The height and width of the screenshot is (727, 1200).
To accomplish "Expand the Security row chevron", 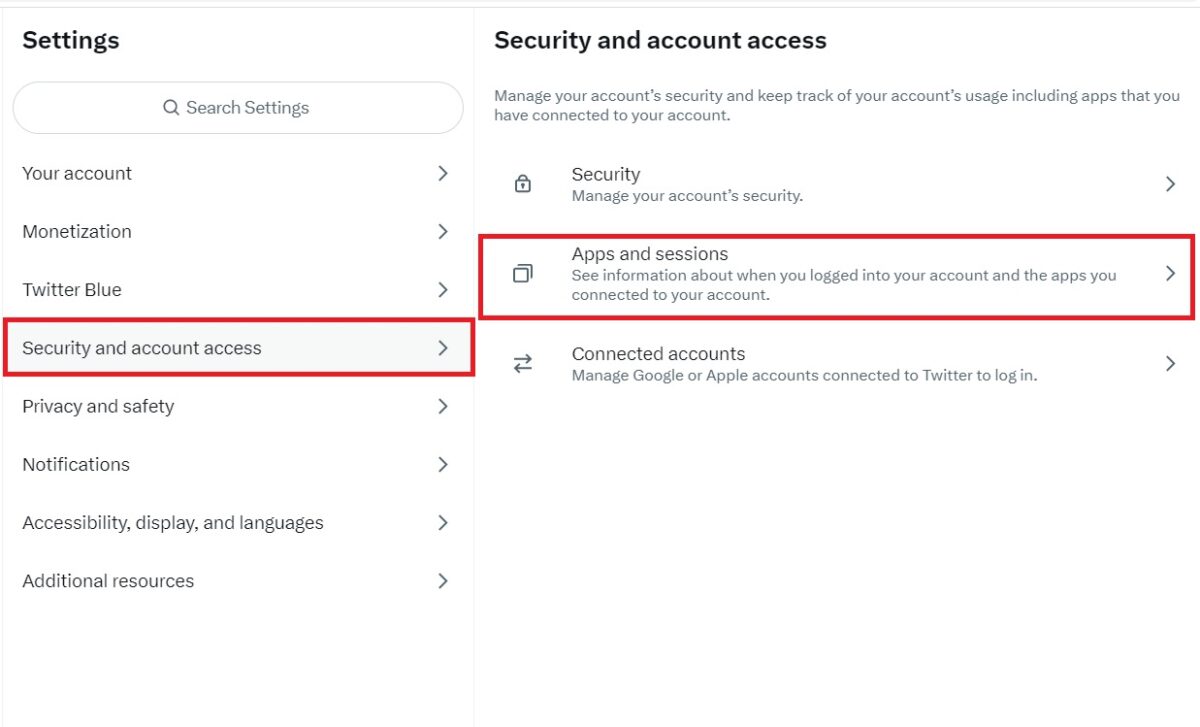I will coord(1170,184).
